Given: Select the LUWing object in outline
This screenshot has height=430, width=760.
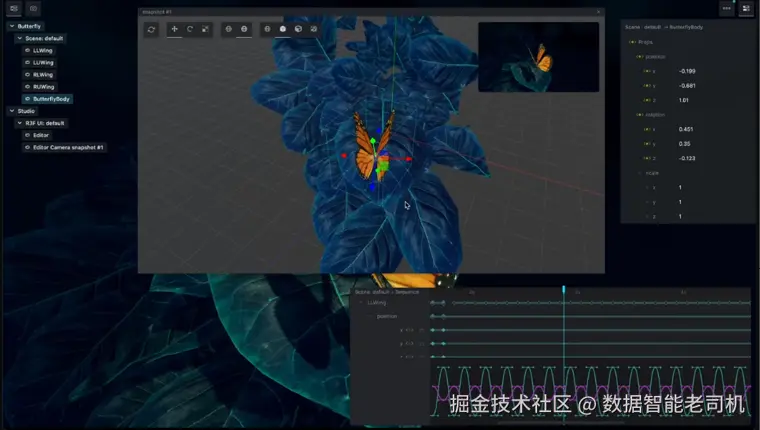Looking at the screenshot, I should click(x=39, y=63).
